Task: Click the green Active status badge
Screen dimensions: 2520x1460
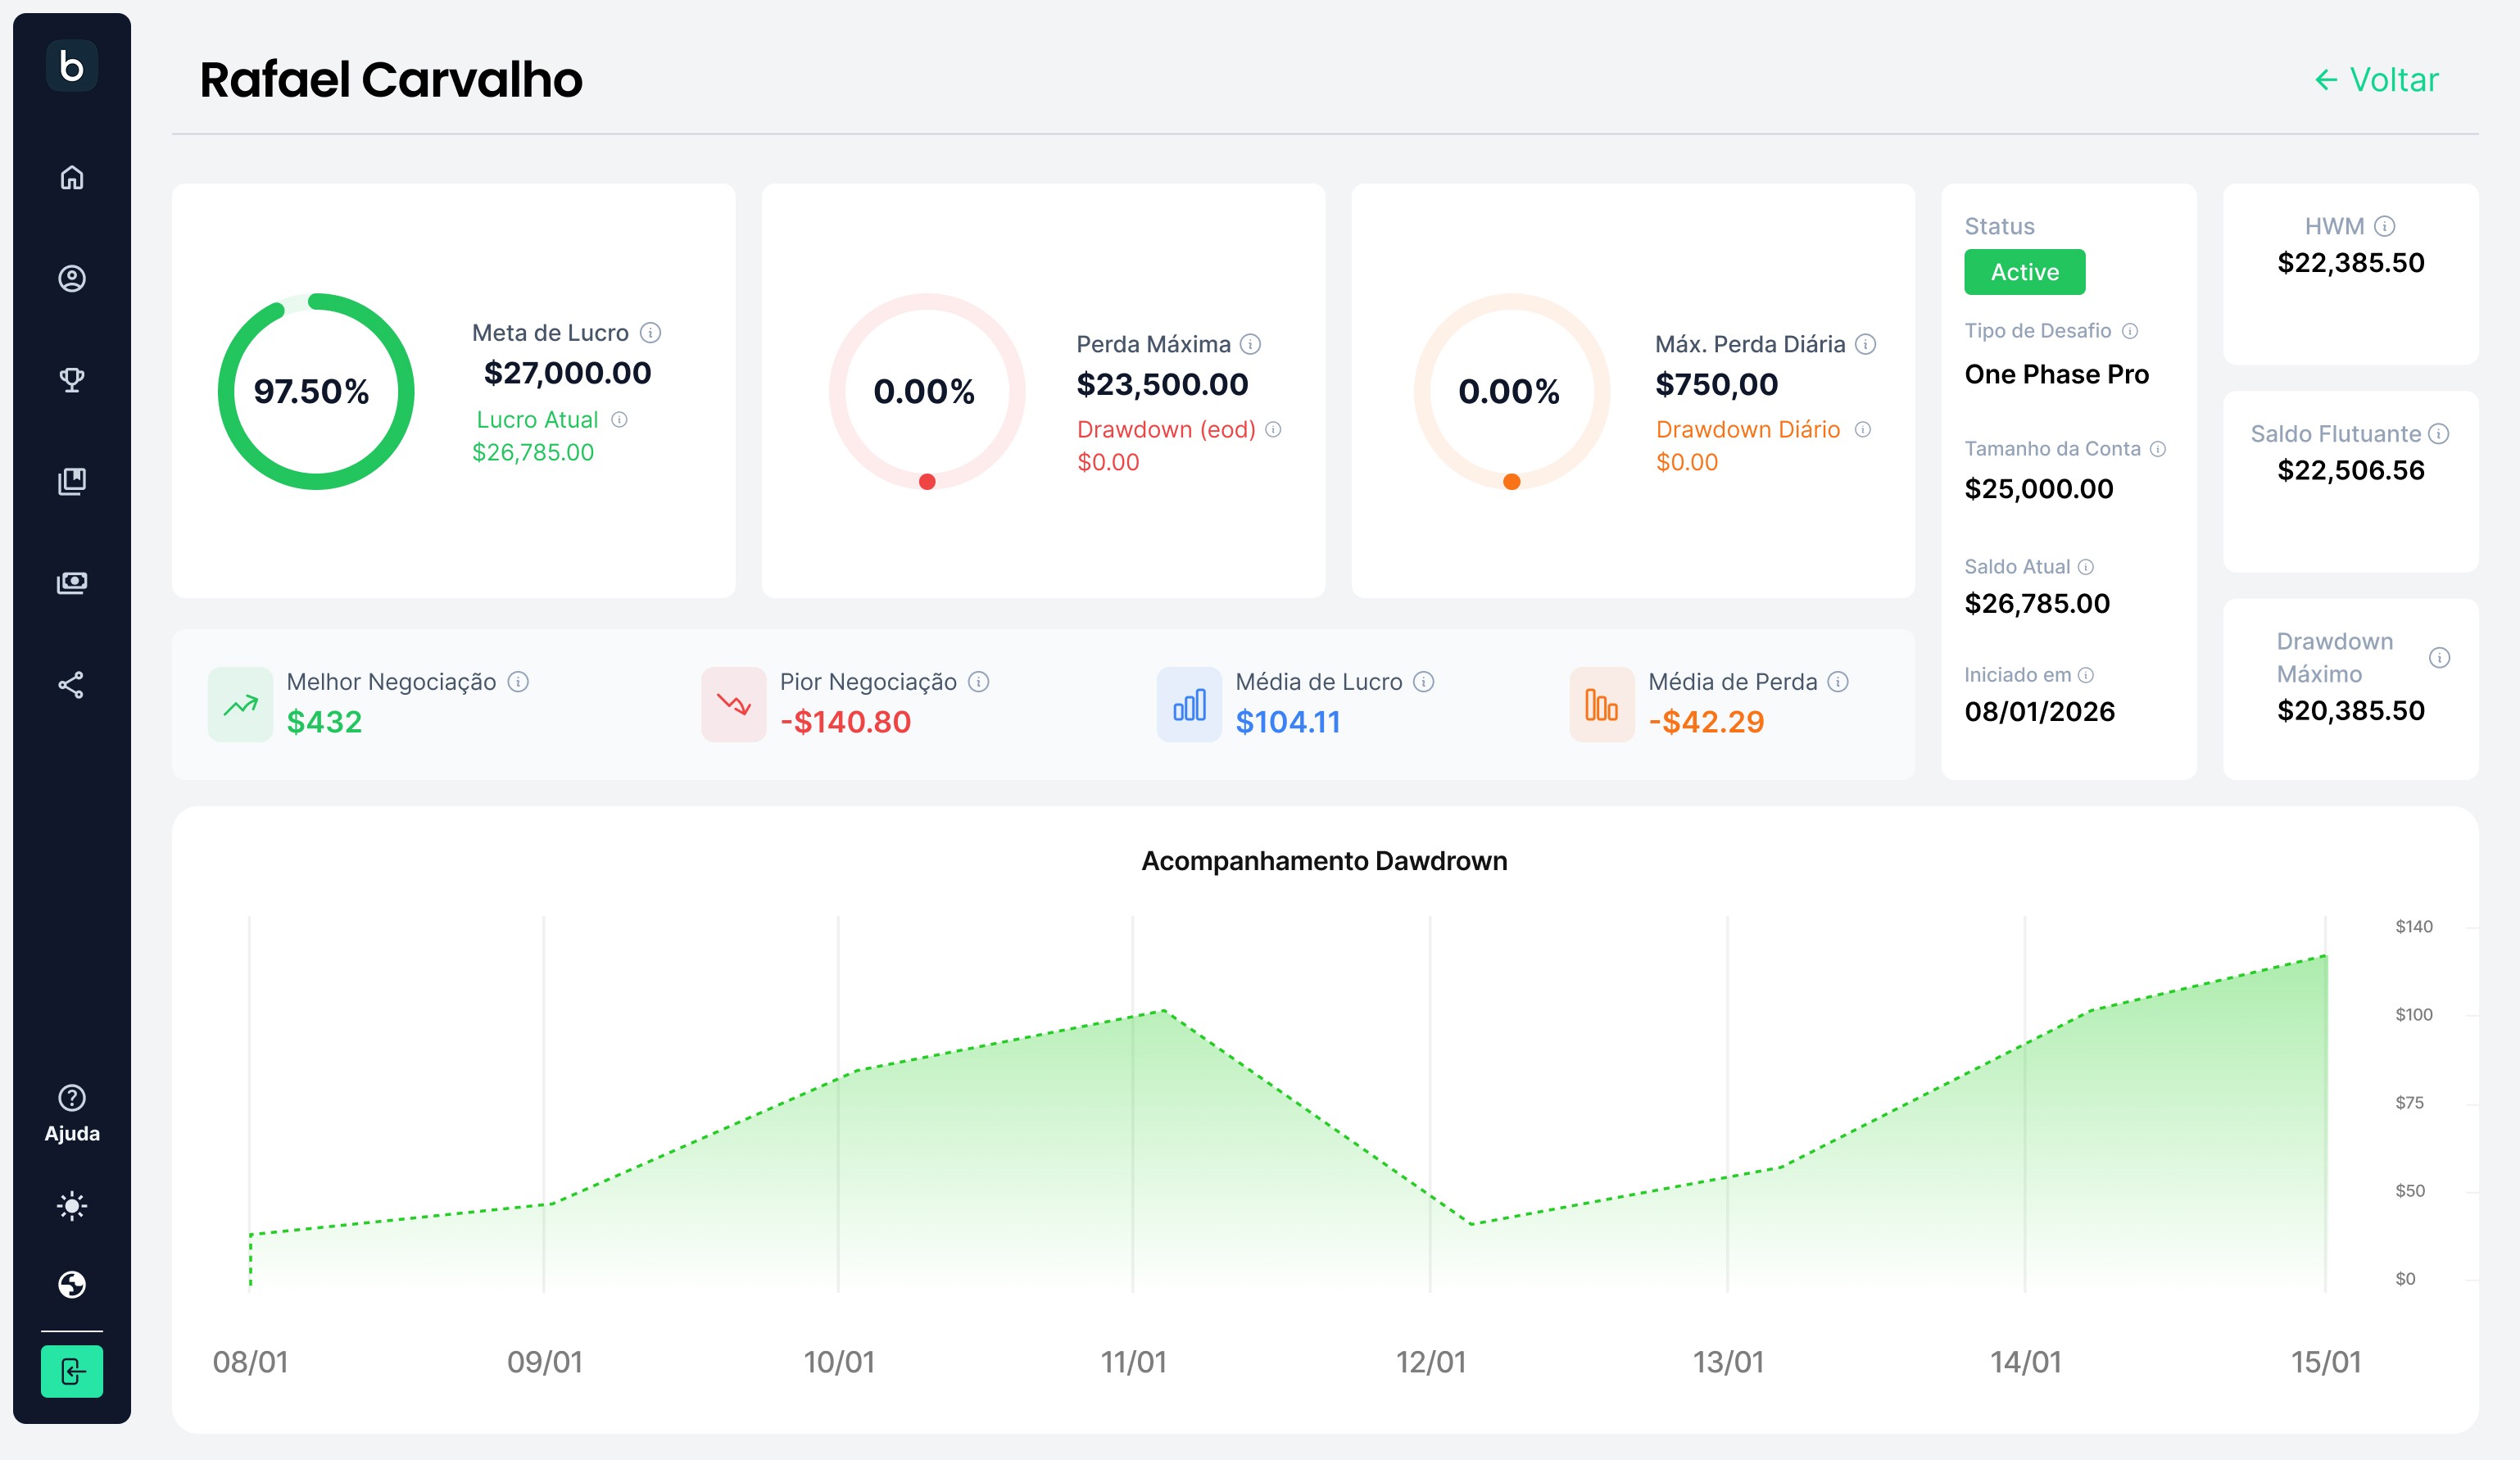Action: (2024, 272)
